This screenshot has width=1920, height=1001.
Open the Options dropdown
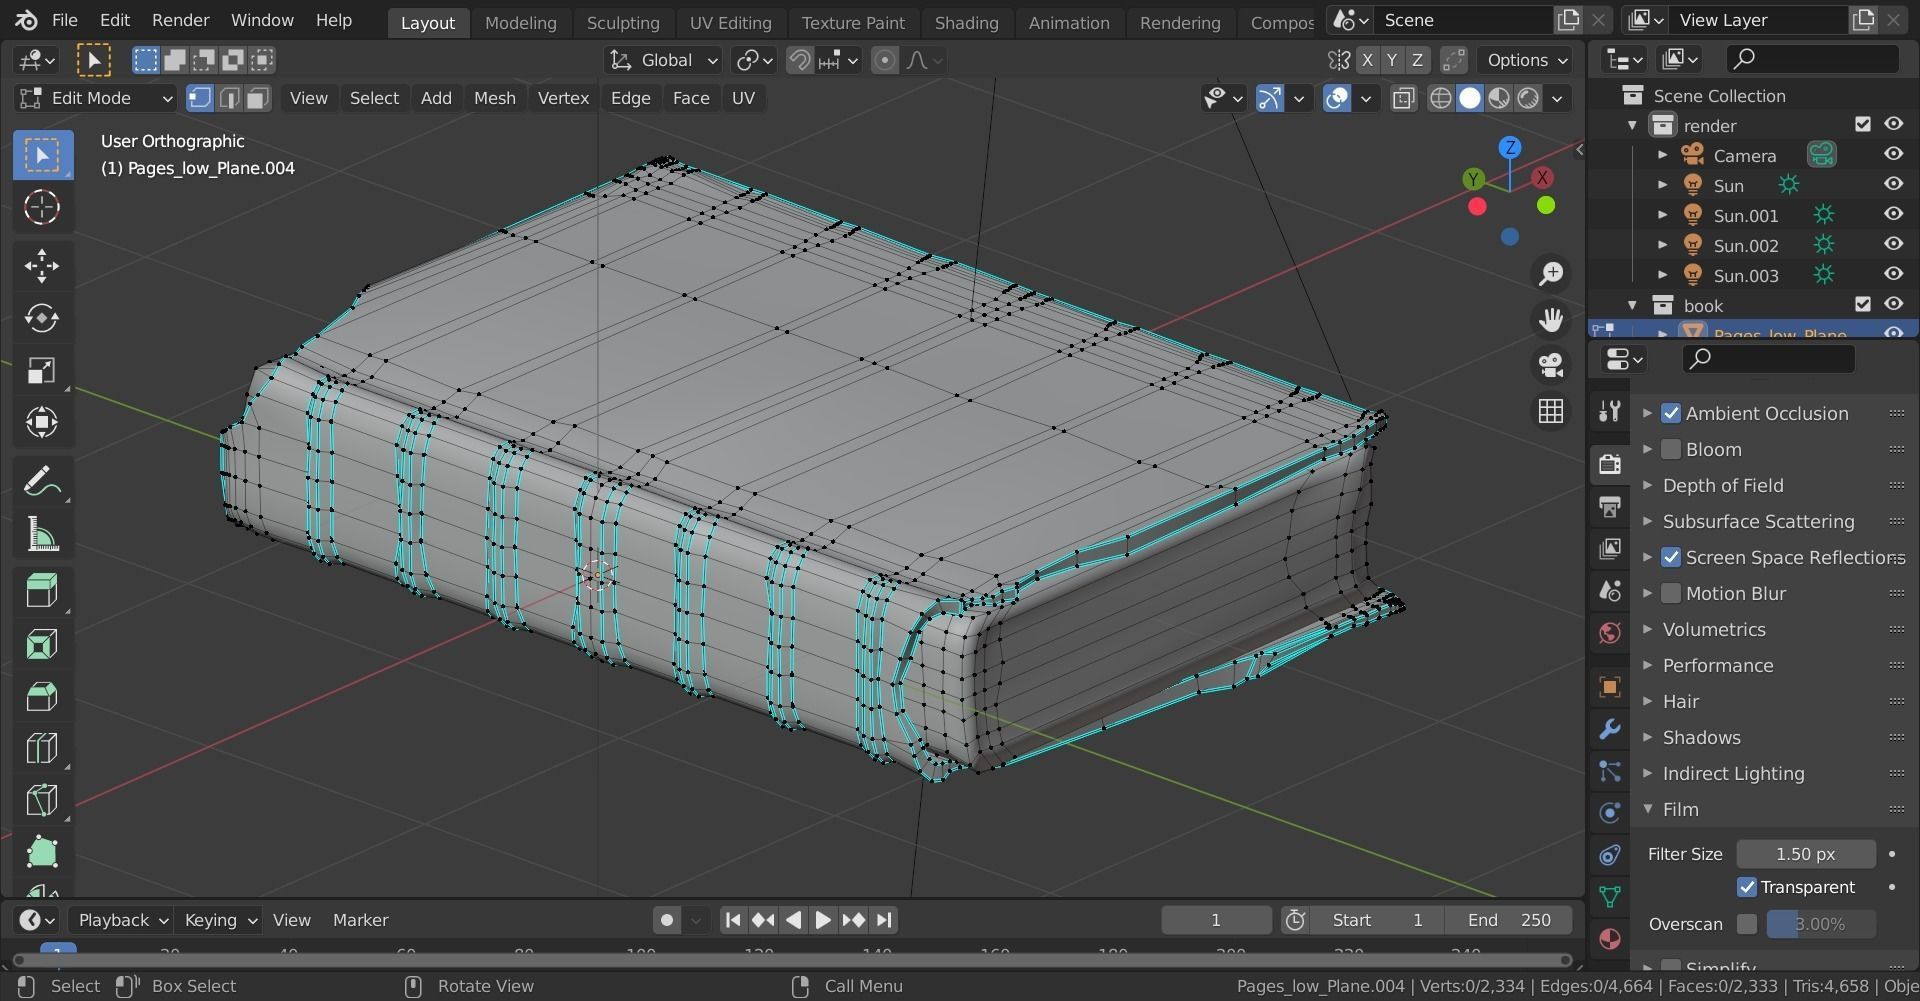(x=1526, y=60)
